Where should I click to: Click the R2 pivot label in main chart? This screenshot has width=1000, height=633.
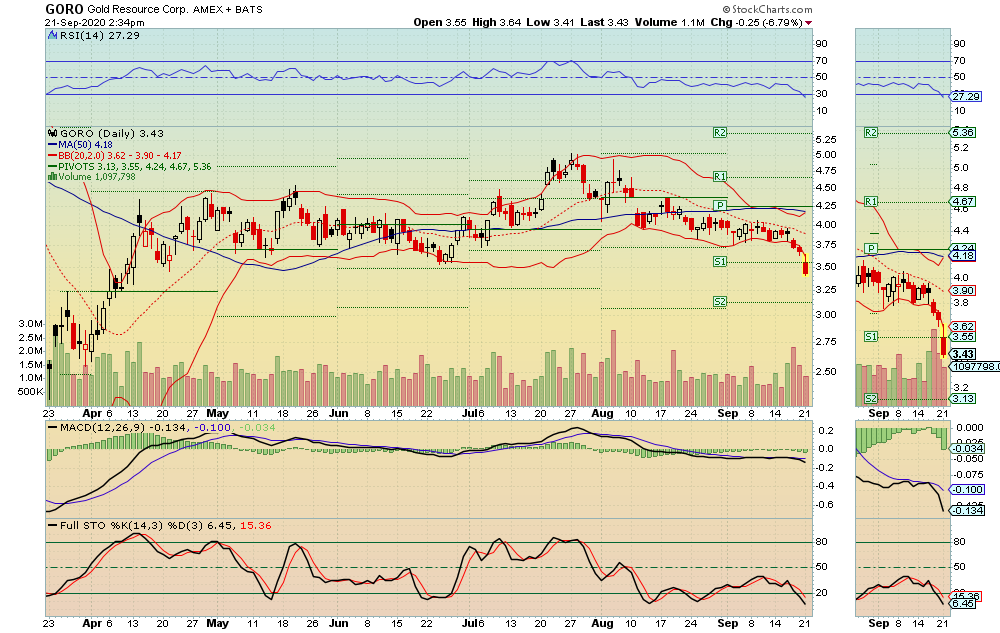[720, 133]
